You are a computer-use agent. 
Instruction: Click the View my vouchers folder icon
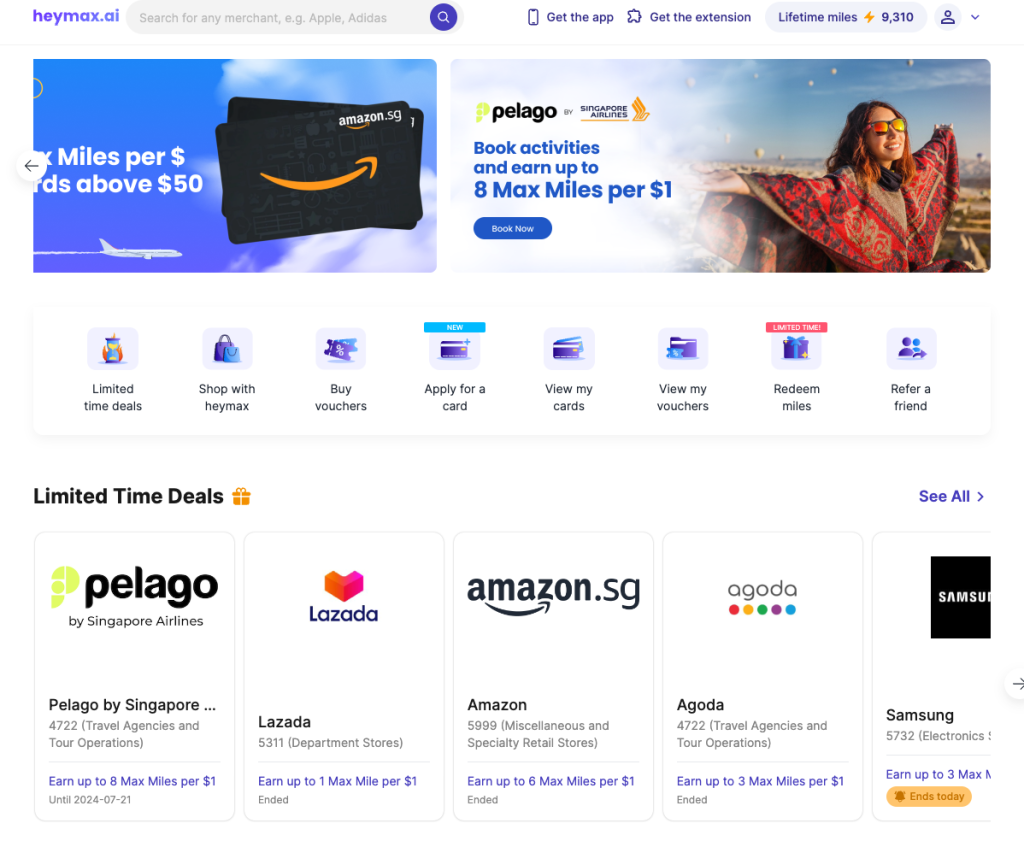click(682, 349)
